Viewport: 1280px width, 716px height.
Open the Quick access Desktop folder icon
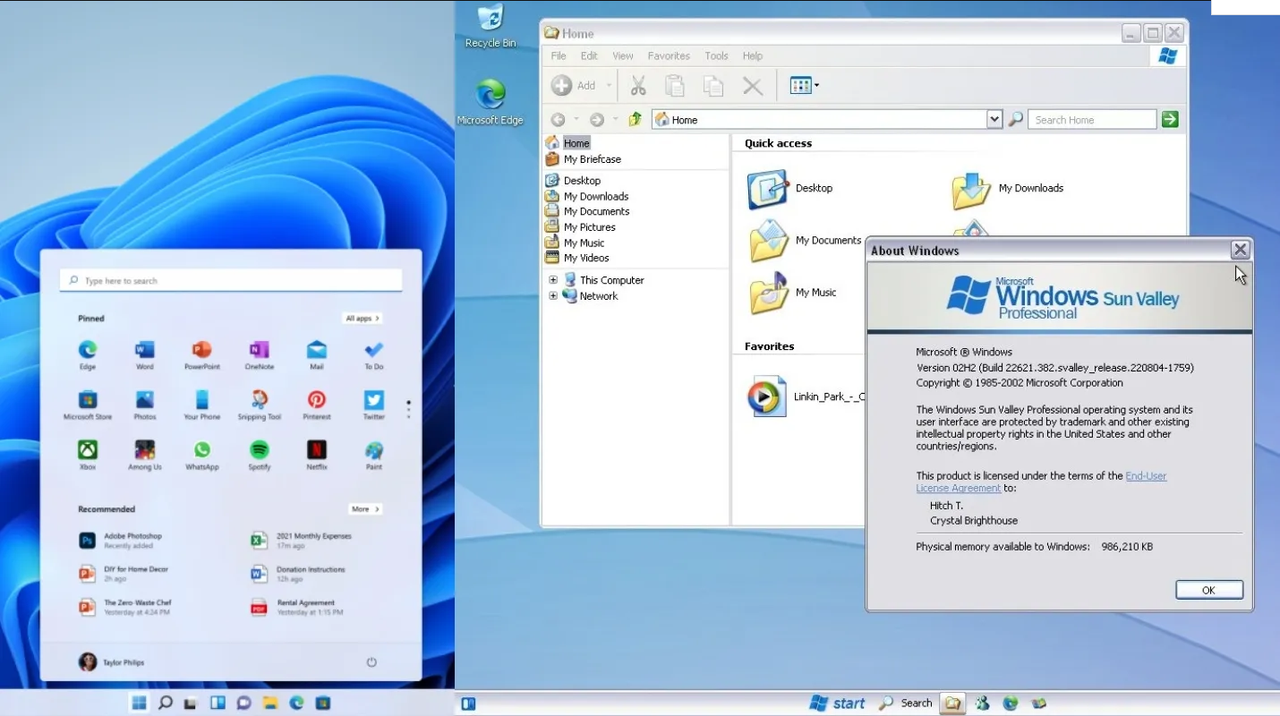point(768,189)
